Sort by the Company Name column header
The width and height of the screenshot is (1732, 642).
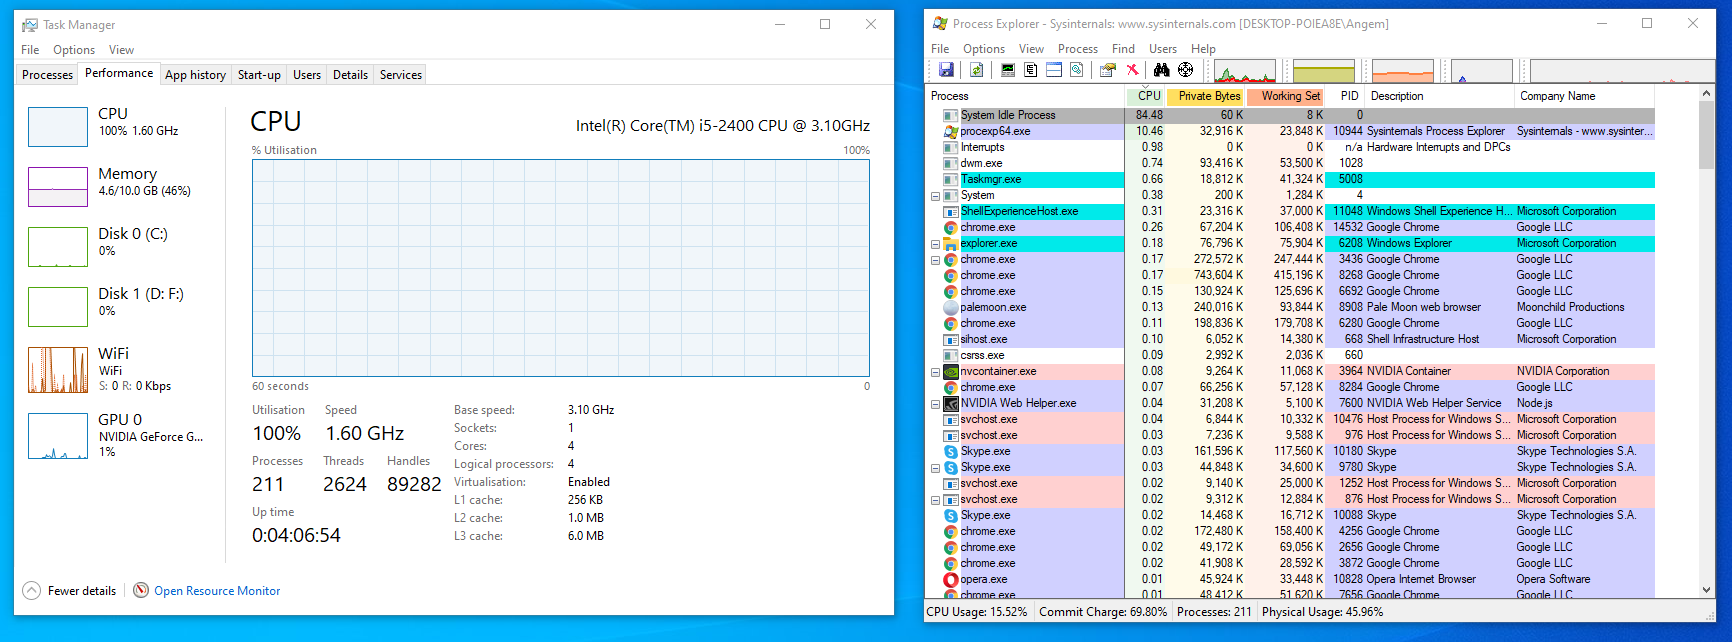(1584, 96)
